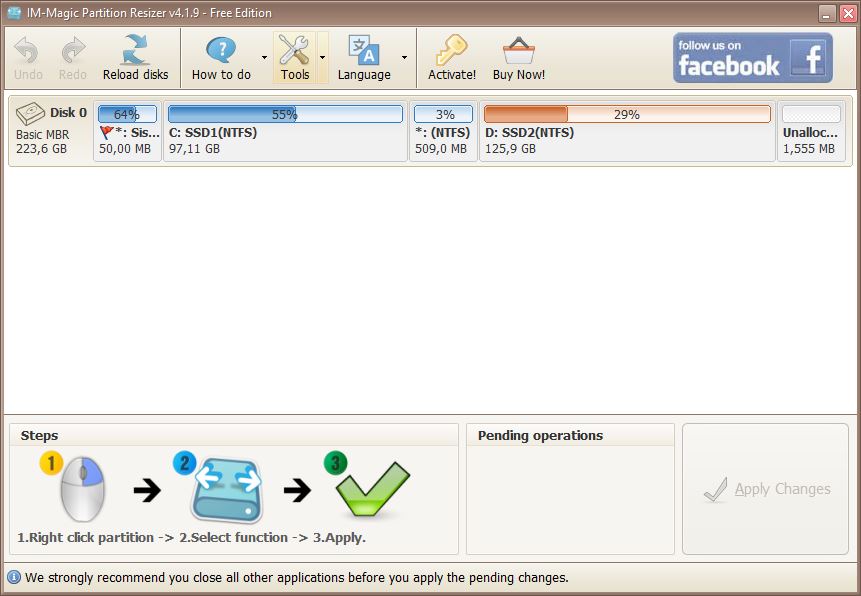This screenshot has height=596, width=861.
Task: Click the Apply Changes button
Action: (765, 489)
